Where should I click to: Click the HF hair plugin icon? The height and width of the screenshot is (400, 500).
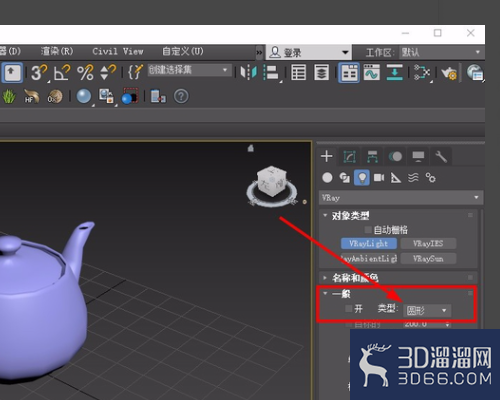(x=31, y=96)
